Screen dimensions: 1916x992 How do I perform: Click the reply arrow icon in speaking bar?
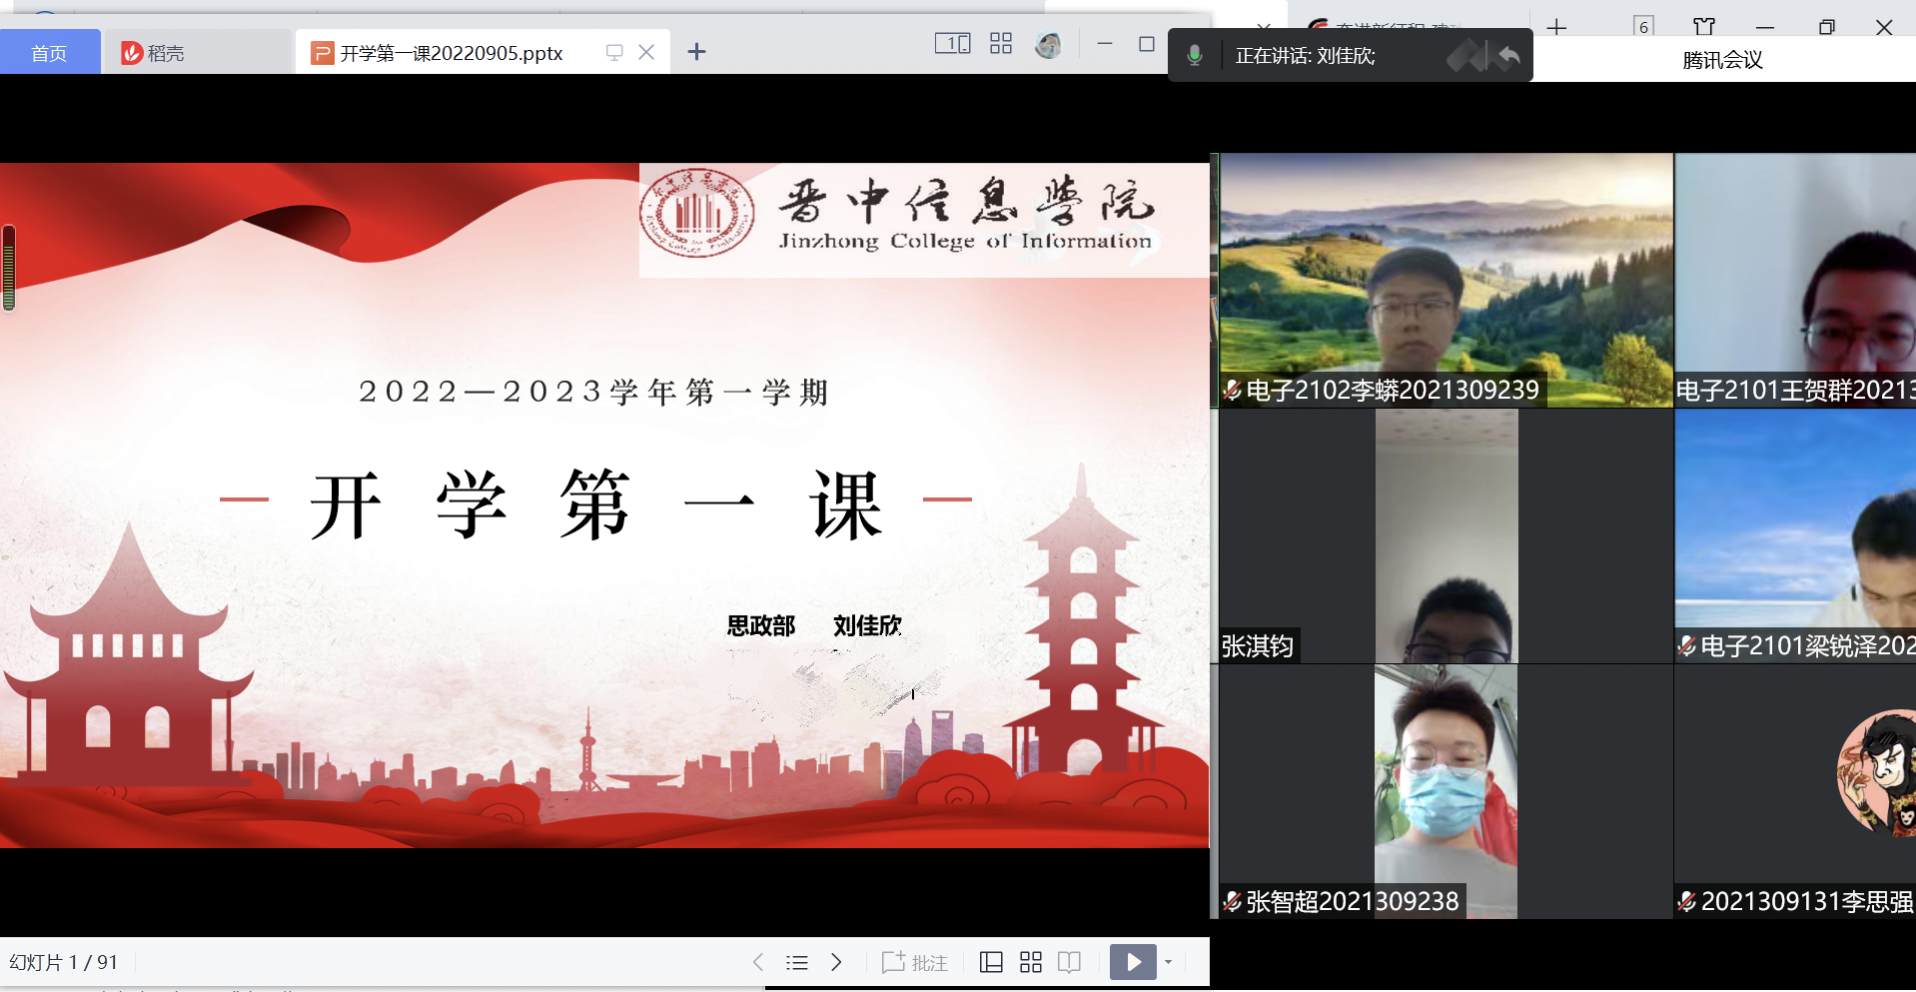point(1509,56)
